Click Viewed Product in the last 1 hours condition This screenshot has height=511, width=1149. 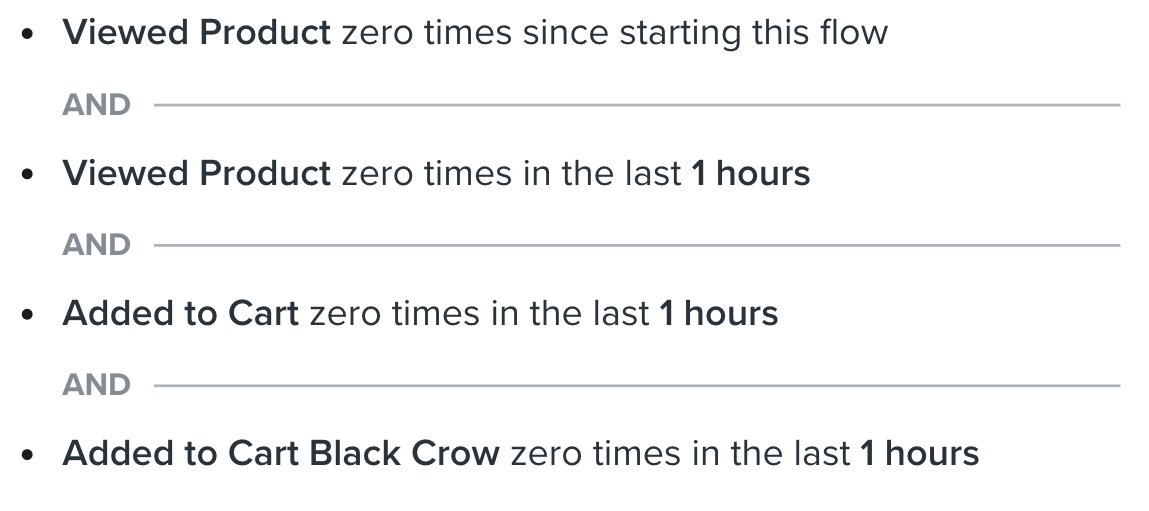(196, 174)
